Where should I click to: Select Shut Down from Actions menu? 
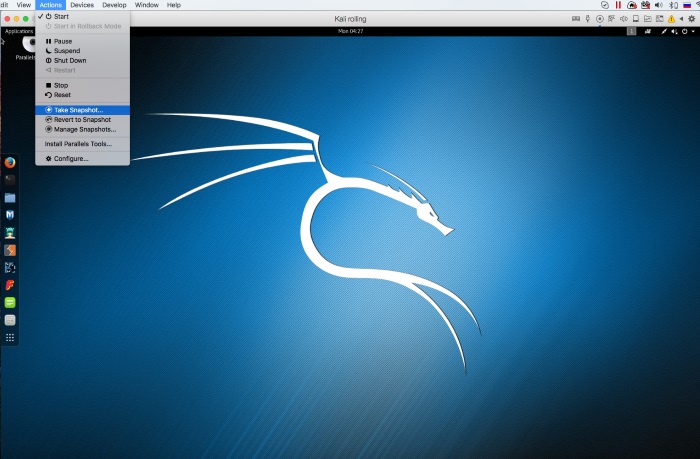point(83,61)
